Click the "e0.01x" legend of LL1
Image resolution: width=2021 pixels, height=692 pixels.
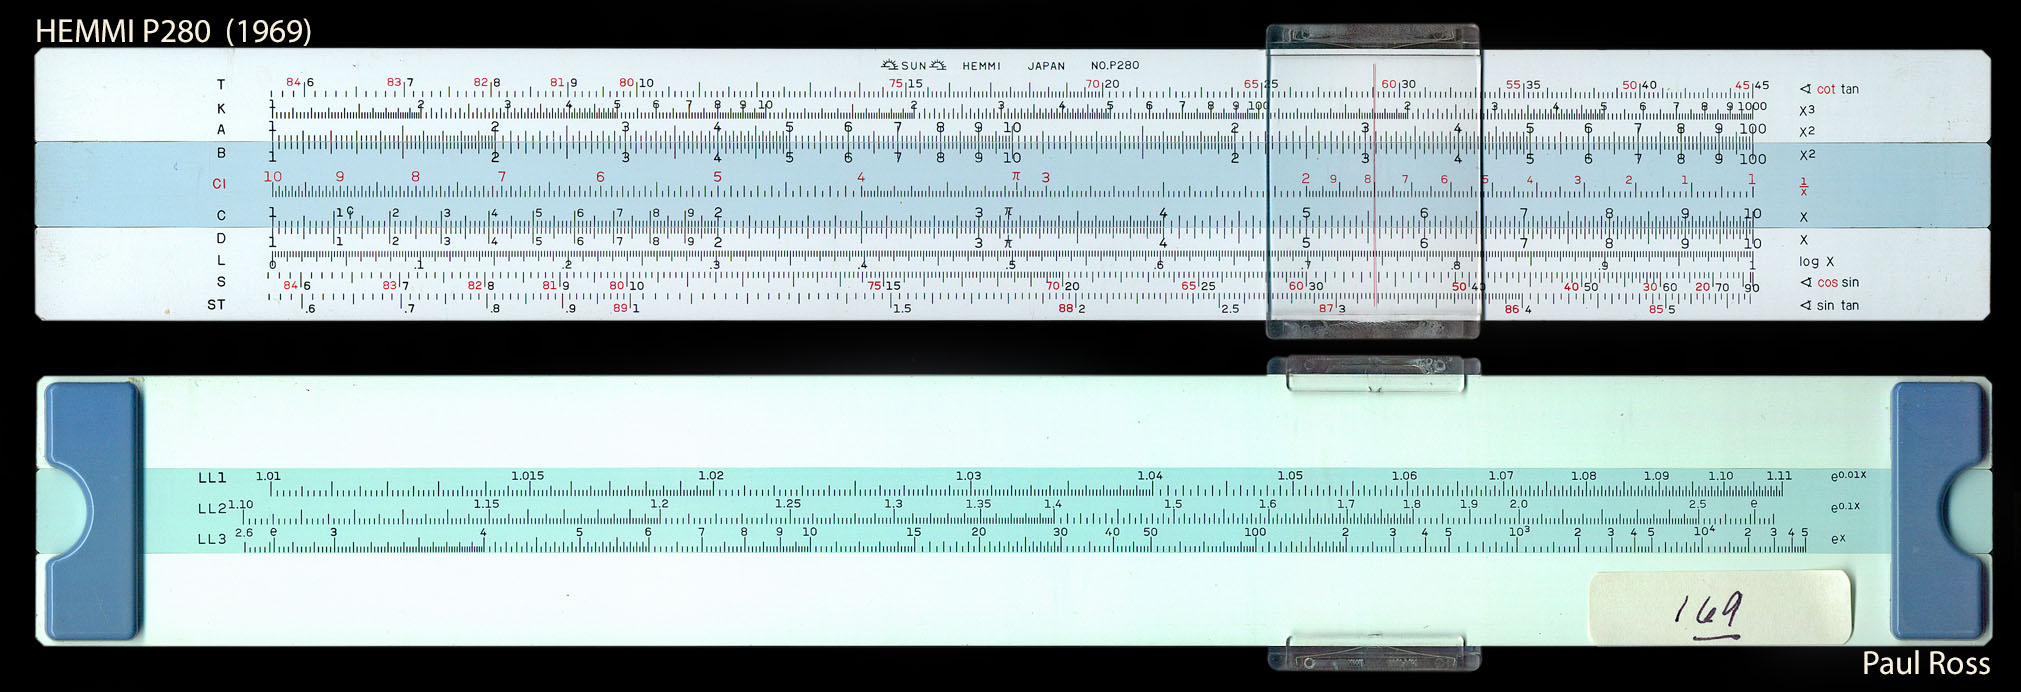[x=1848, y=476]
